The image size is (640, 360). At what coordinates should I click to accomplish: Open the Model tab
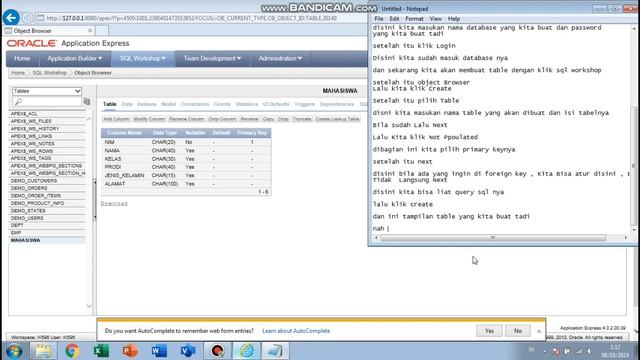point(168,104)
